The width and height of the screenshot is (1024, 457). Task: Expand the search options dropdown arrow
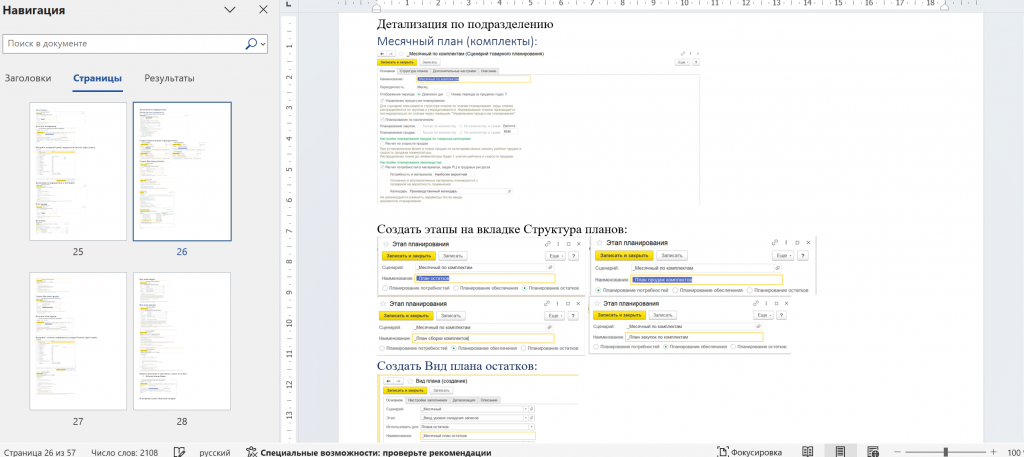264,44
